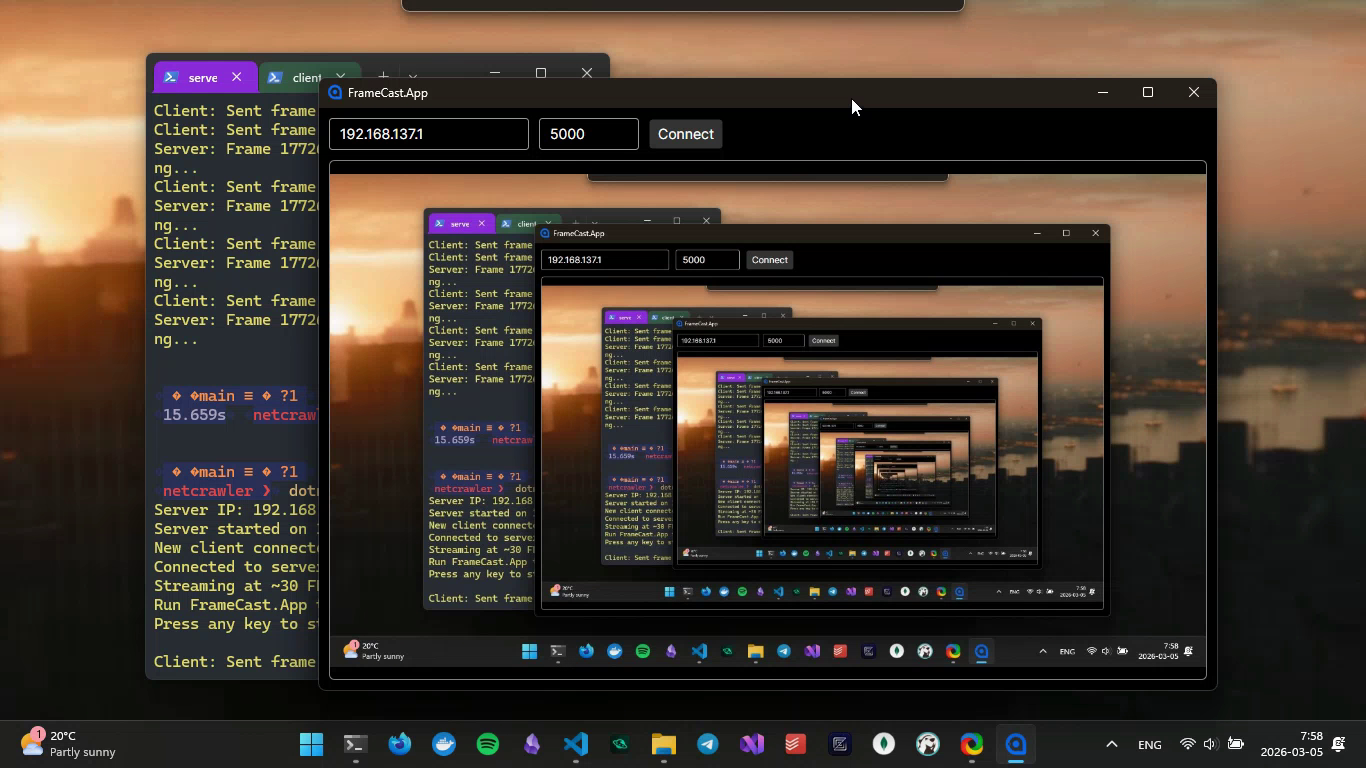Open the 20°C Partly sunny weather widget
This screenshot has height=768, width=1366.
(x=68, y=744)
